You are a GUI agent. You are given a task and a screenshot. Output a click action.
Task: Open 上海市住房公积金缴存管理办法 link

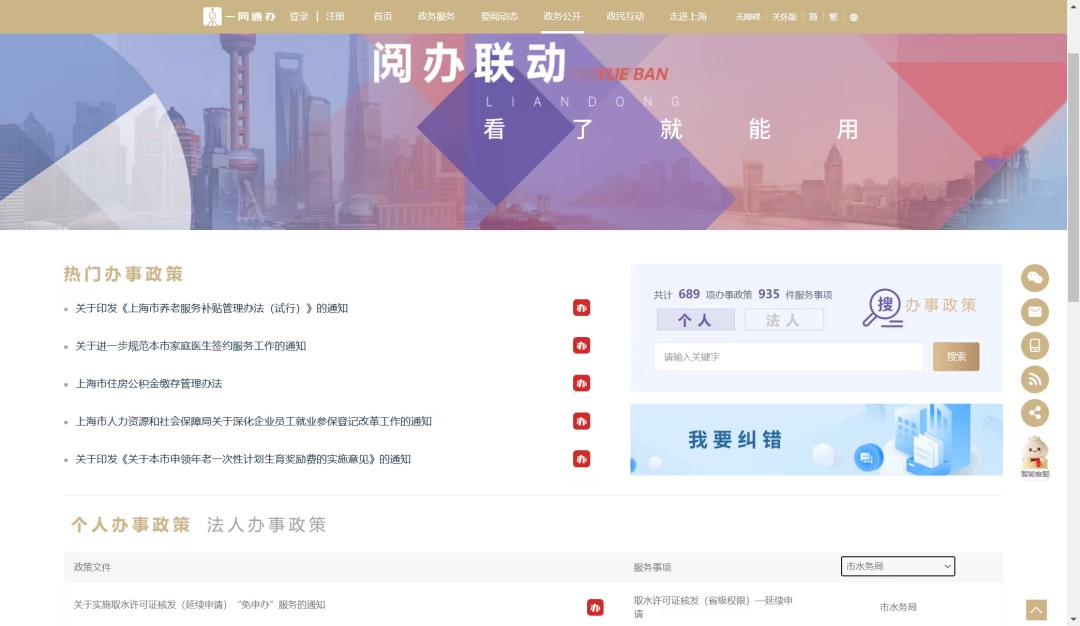click(x=149, y=384)
